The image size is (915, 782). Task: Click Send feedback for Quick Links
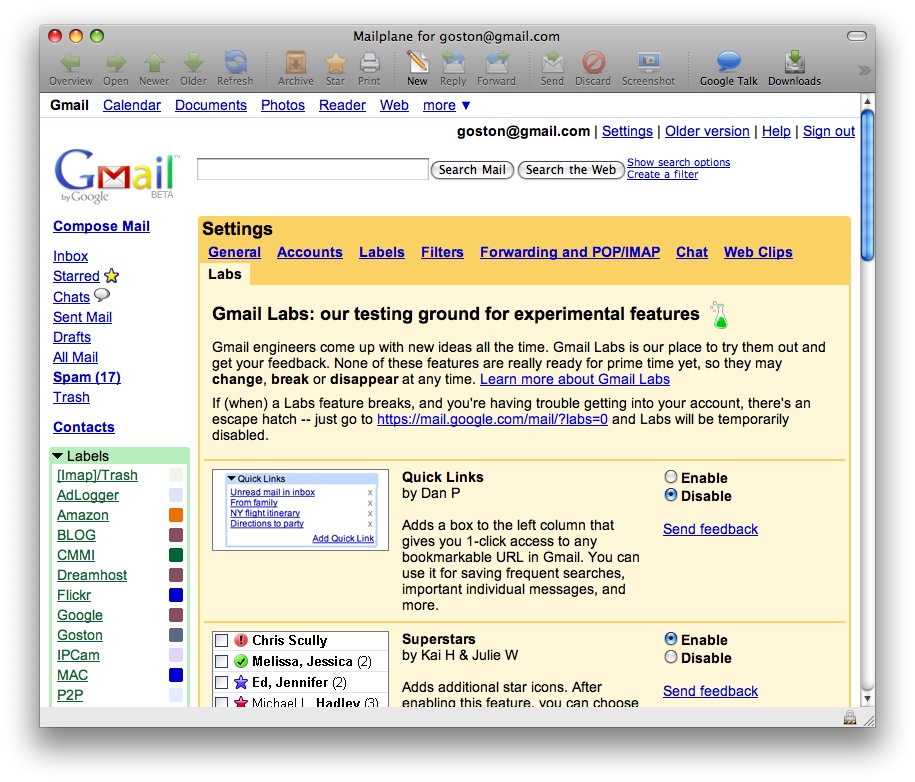pos(711,529)
